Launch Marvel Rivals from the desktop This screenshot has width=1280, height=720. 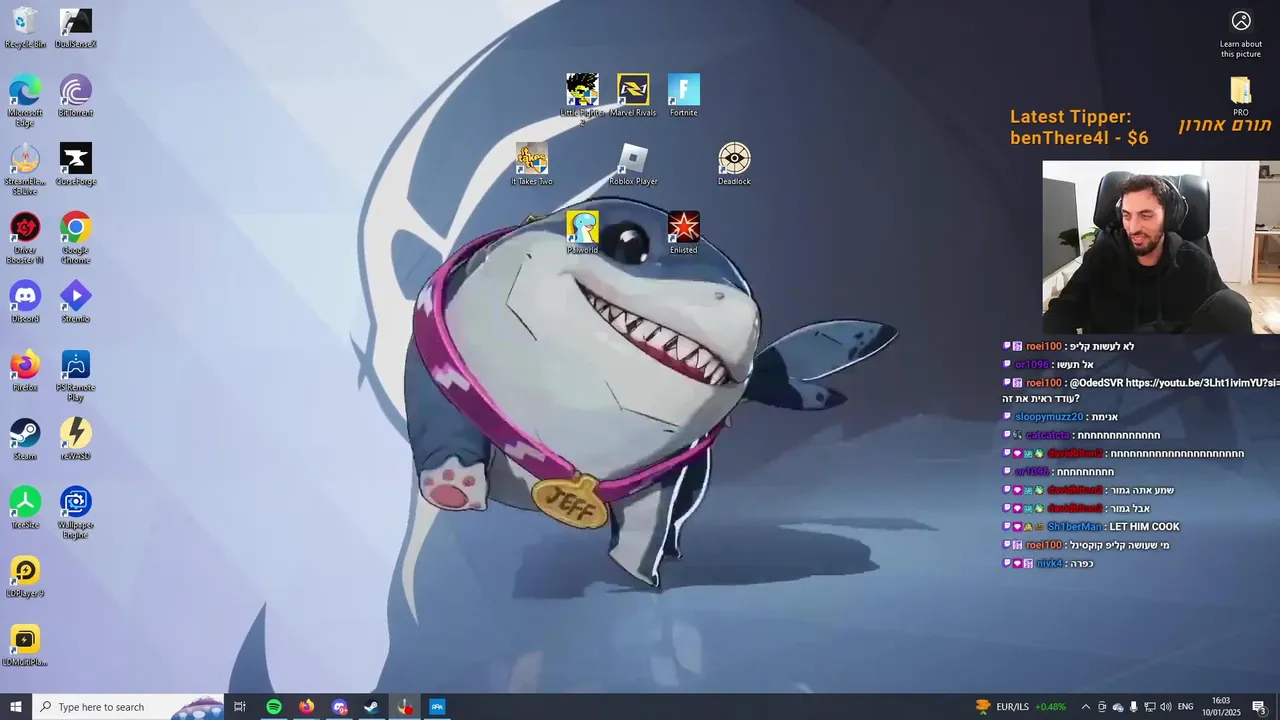tap(633, 95)
